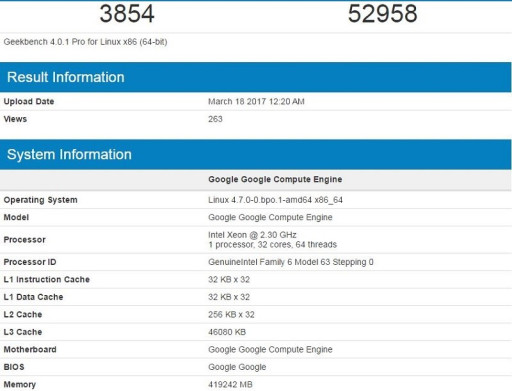Click the multi-core score 52958
This screenshot has width=512, height=391.
pos(382,14)
